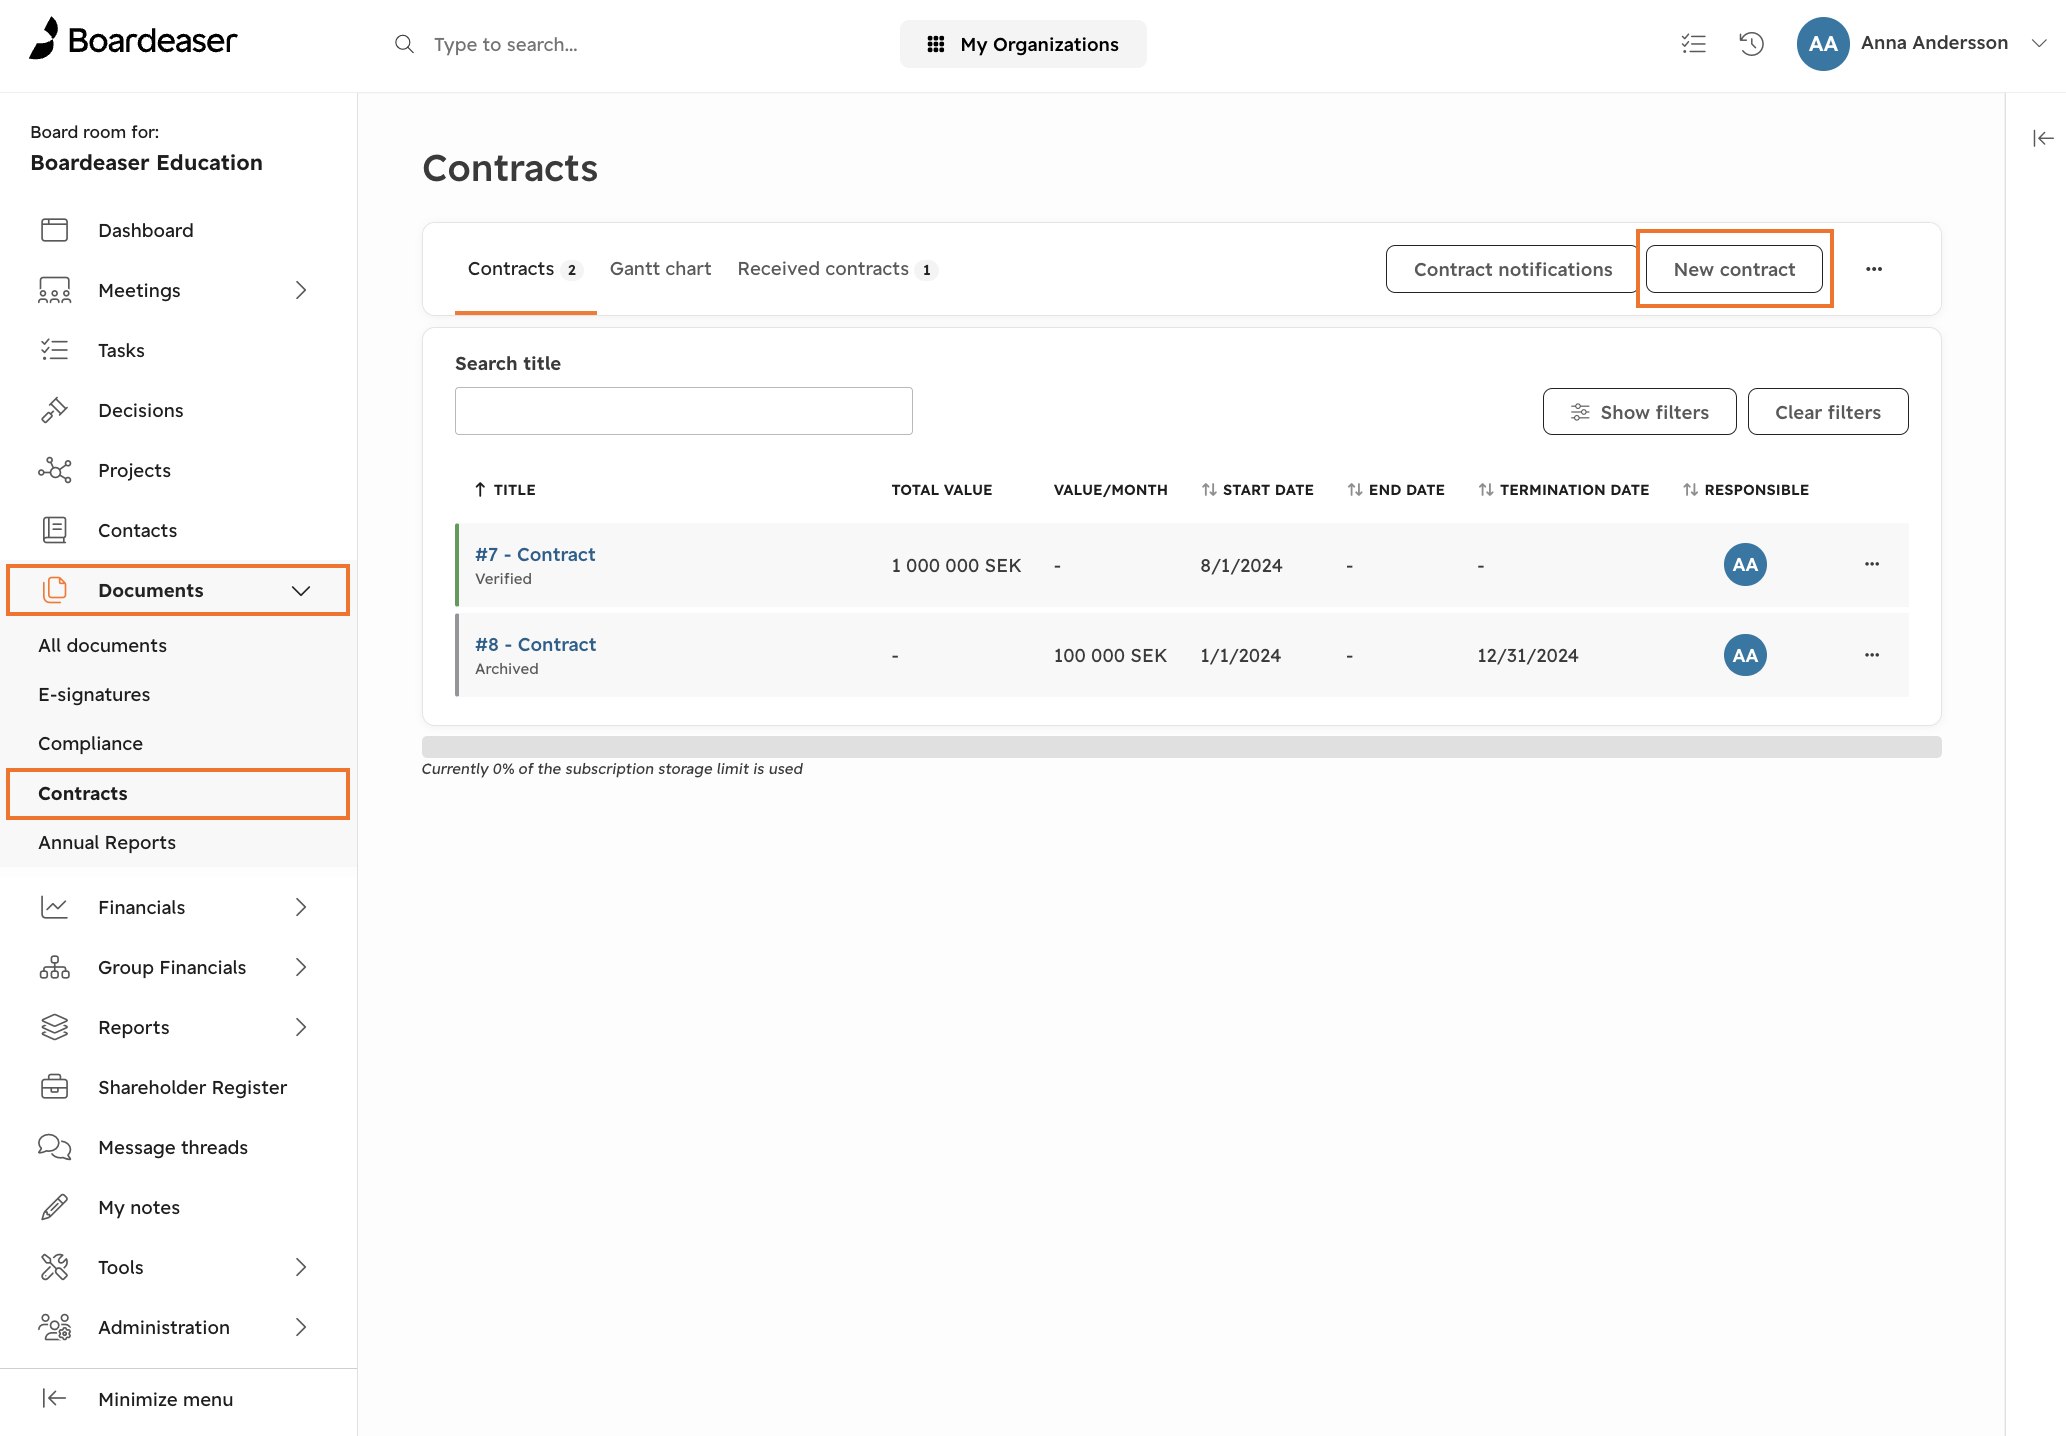Expand the Meetings submenu chevron
Image resolution: width=2066 pixels, height=1436 pixels.
301,290
